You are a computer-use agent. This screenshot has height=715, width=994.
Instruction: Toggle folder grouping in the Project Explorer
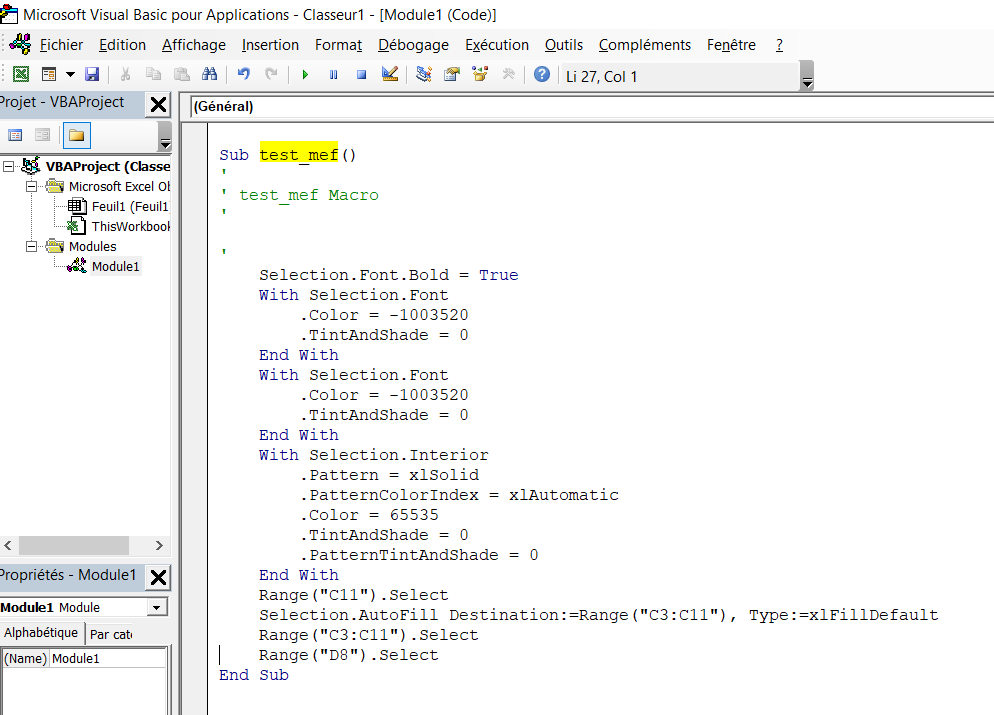(77, 135)
